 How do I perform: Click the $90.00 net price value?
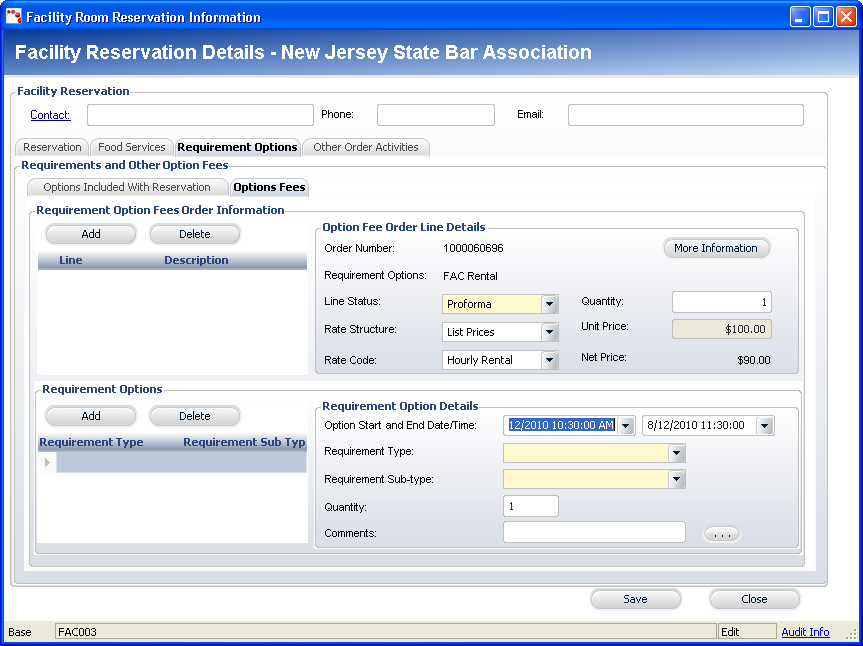754,360
